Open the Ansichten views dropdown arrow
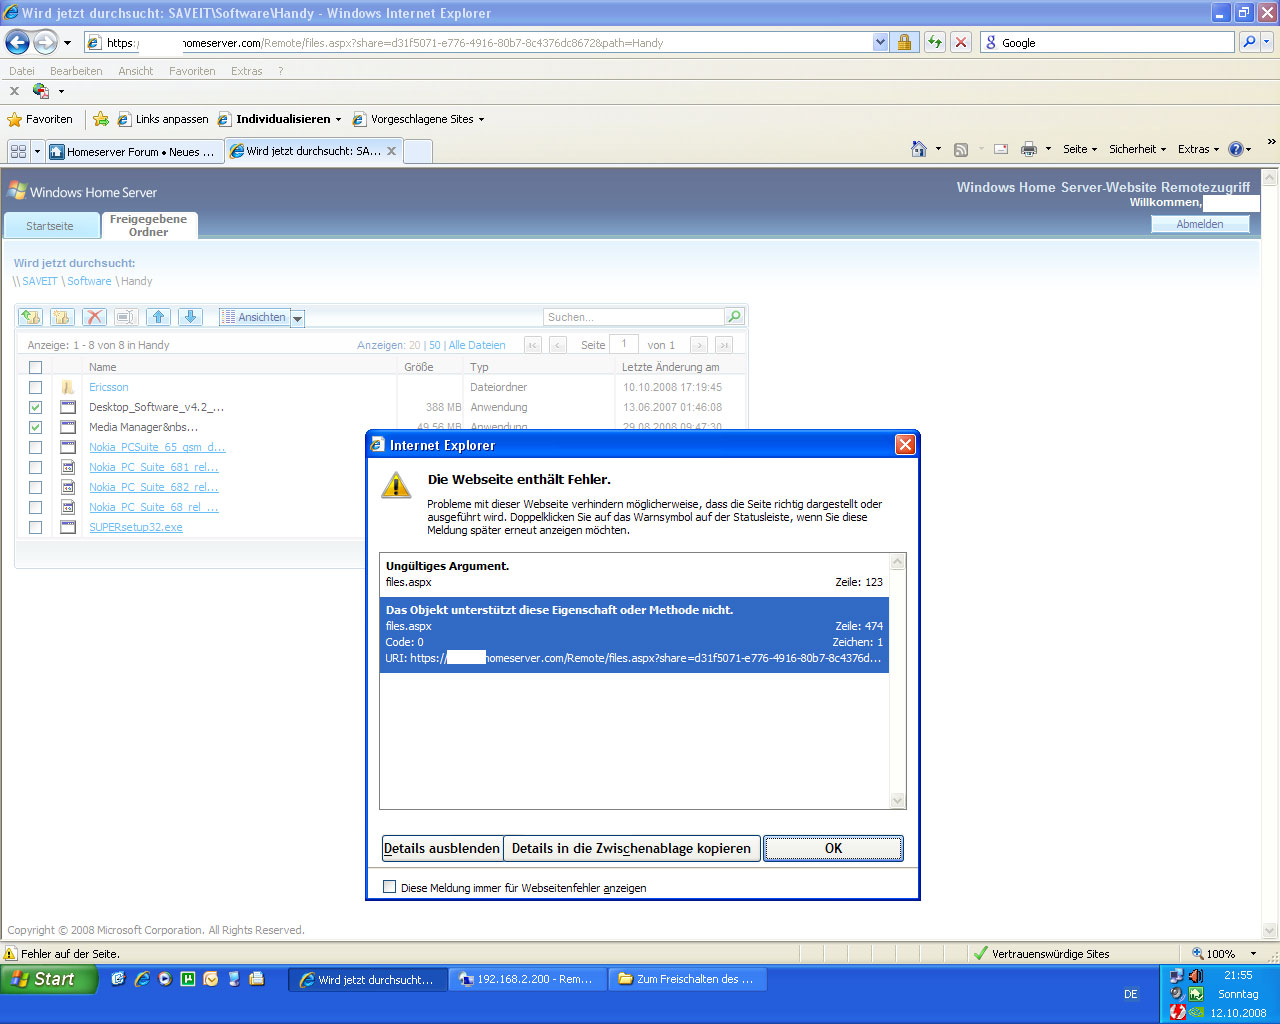 [297, 318]
